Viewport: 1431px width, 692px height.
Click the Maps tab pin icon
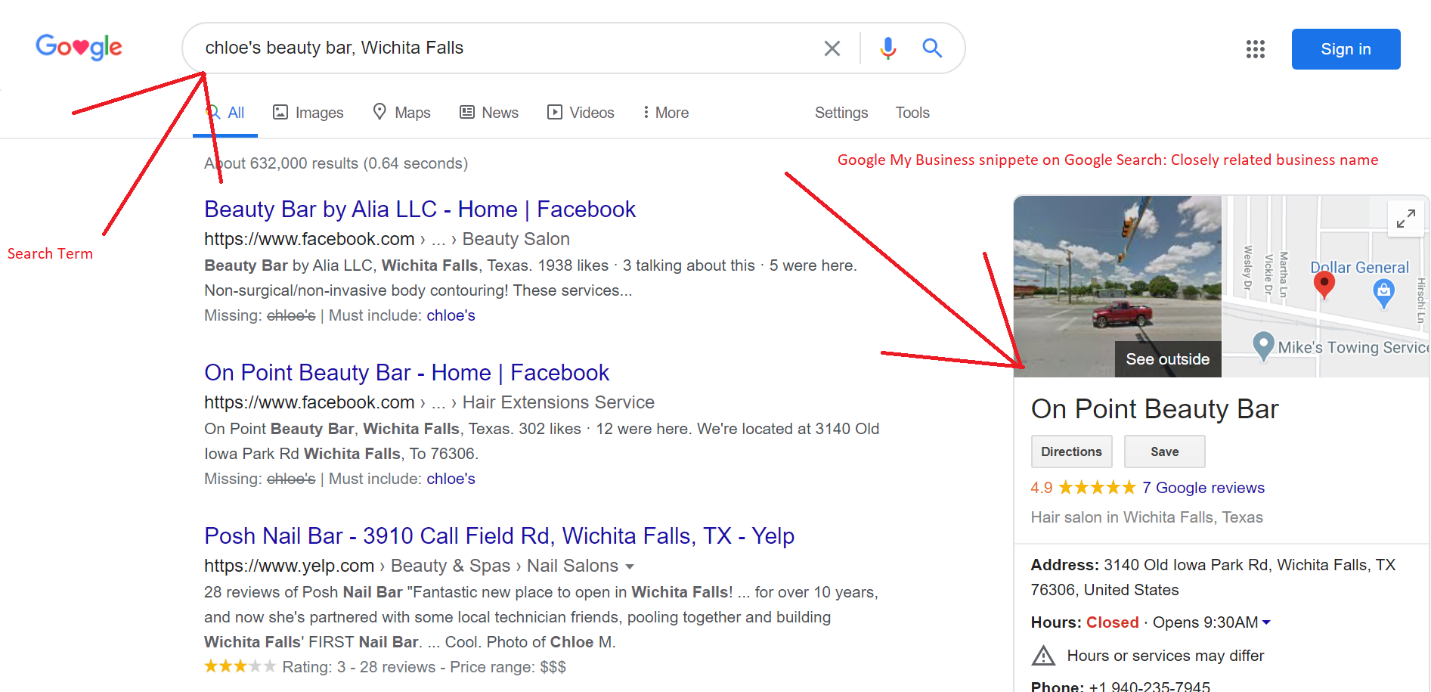click(379, 112)
